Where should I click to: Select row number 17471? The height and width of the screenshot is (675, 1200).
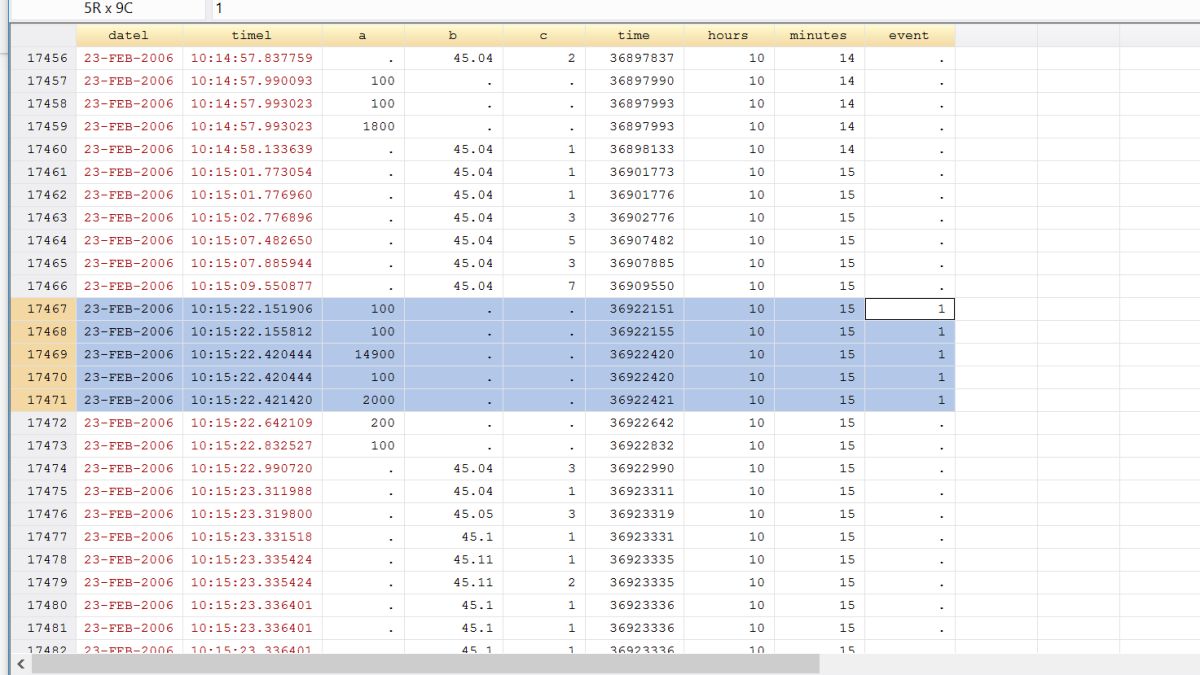pos(42,400)
